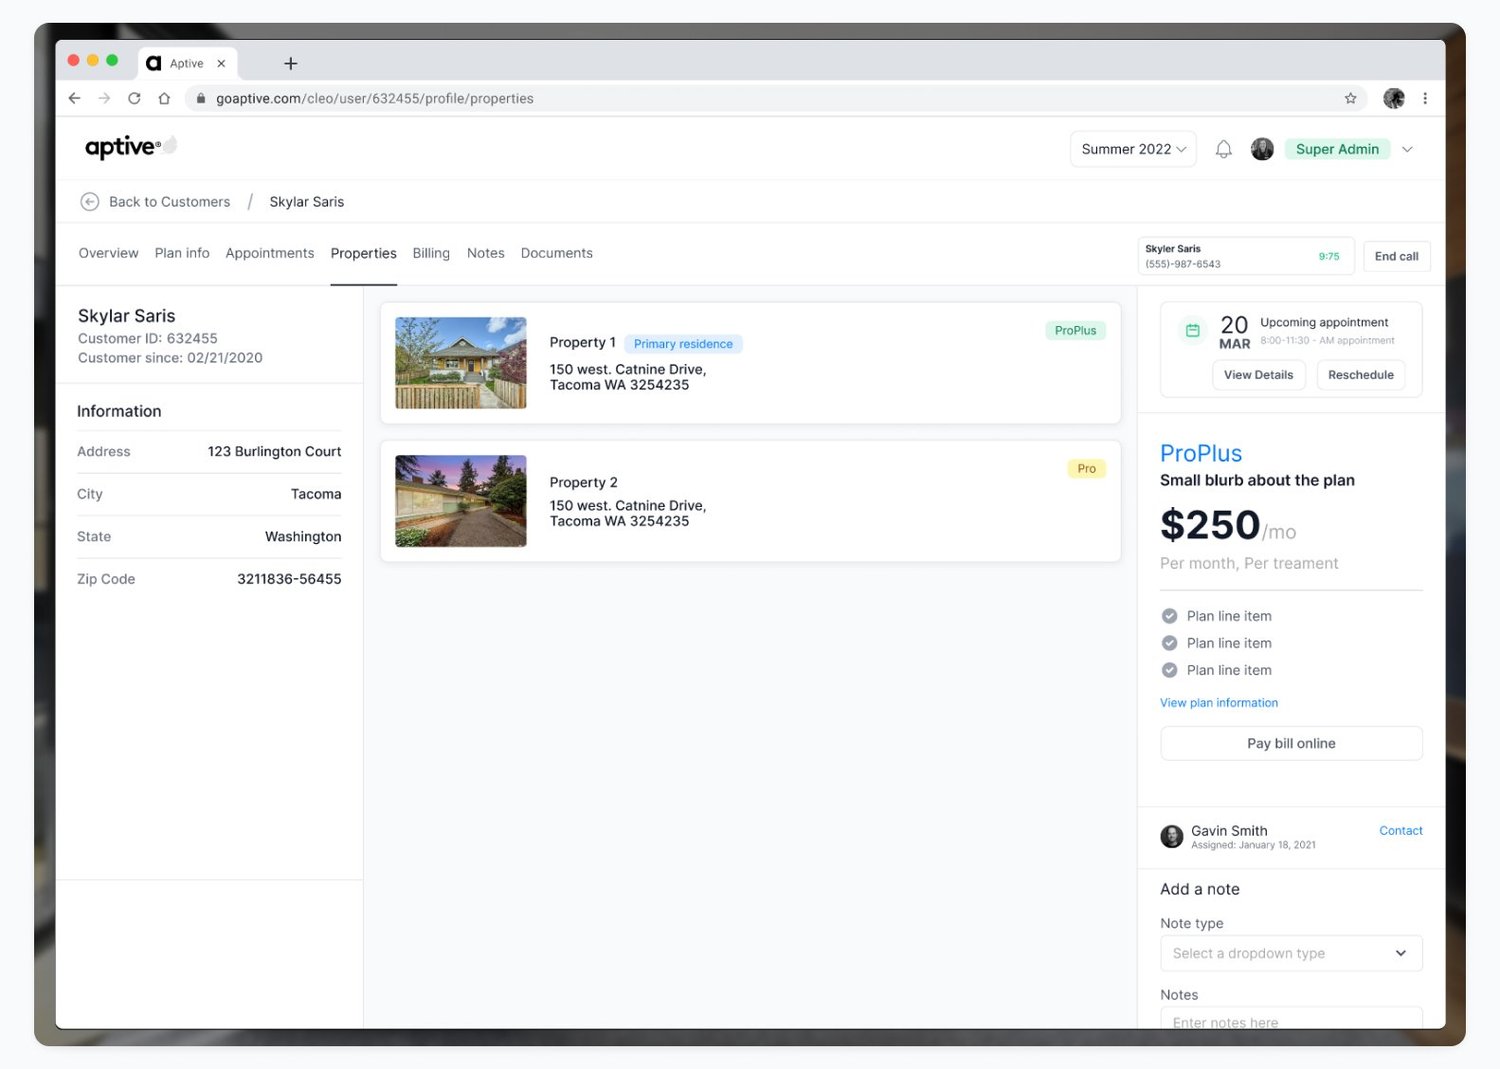Switch to the Plan info tab
Image resolution: width=1500 pixels, height=1069 pixels.
click(182, 253)
